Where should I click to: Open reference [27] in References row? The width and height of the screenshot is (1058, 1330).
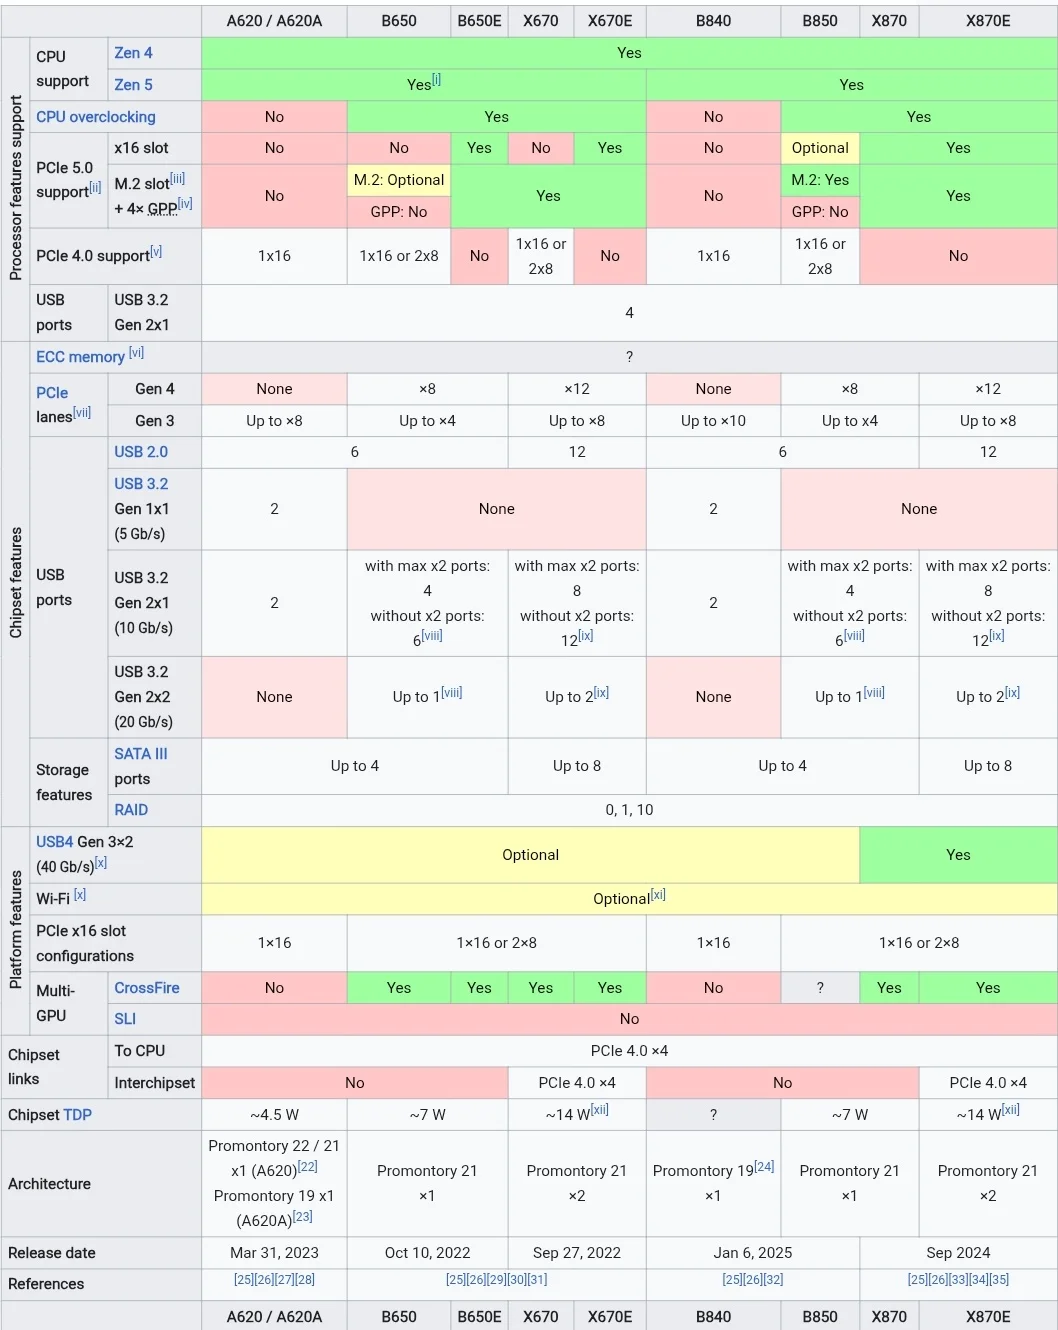pyautogui.click(x=285, y=1279)
